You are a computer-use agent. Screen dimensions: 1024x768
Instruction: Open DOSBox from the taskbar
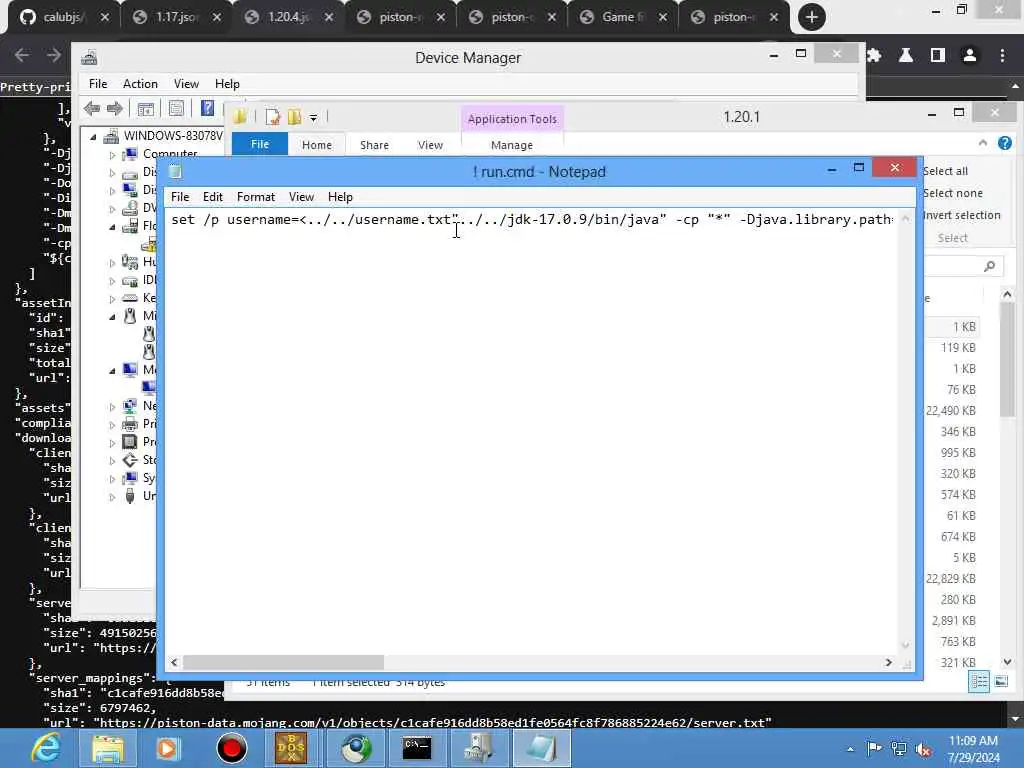(x=291, y=748)
